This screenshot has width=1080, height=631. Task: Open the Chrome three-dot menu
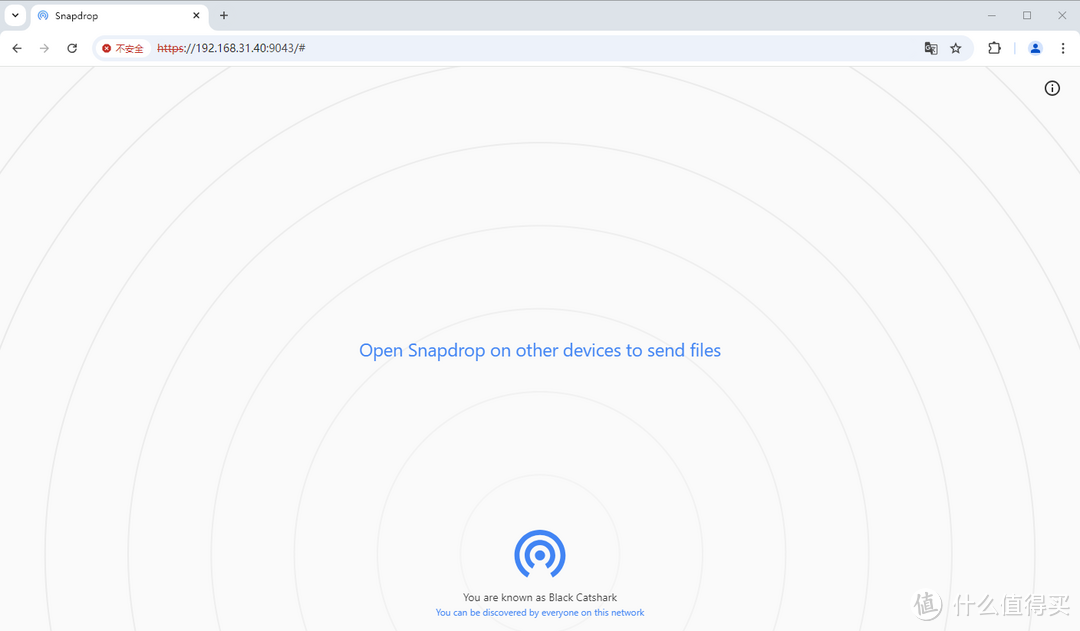(1063, 48)
